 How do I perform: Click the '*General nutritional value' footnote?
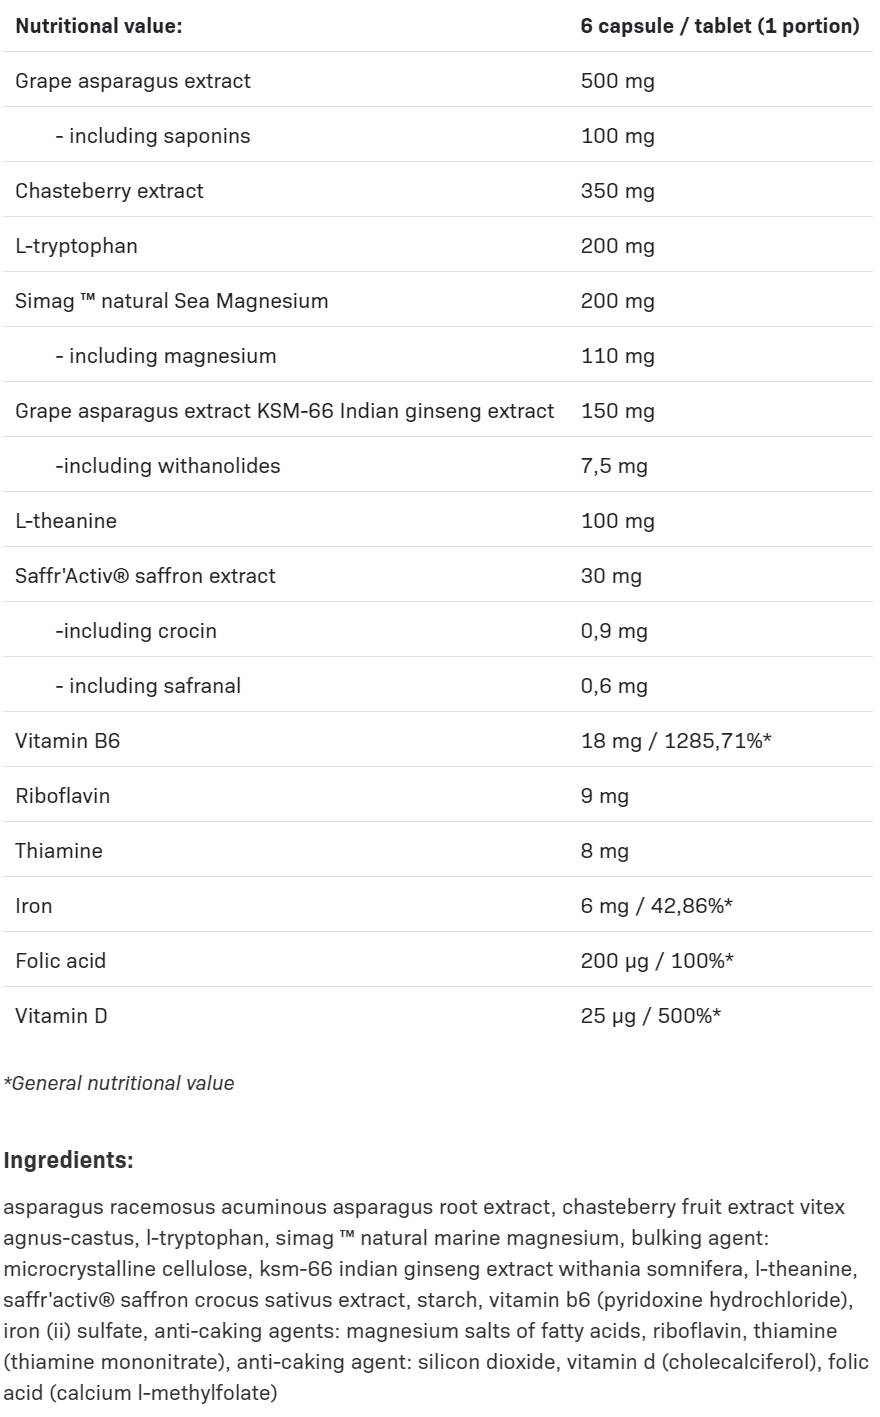pos(119,1083)
